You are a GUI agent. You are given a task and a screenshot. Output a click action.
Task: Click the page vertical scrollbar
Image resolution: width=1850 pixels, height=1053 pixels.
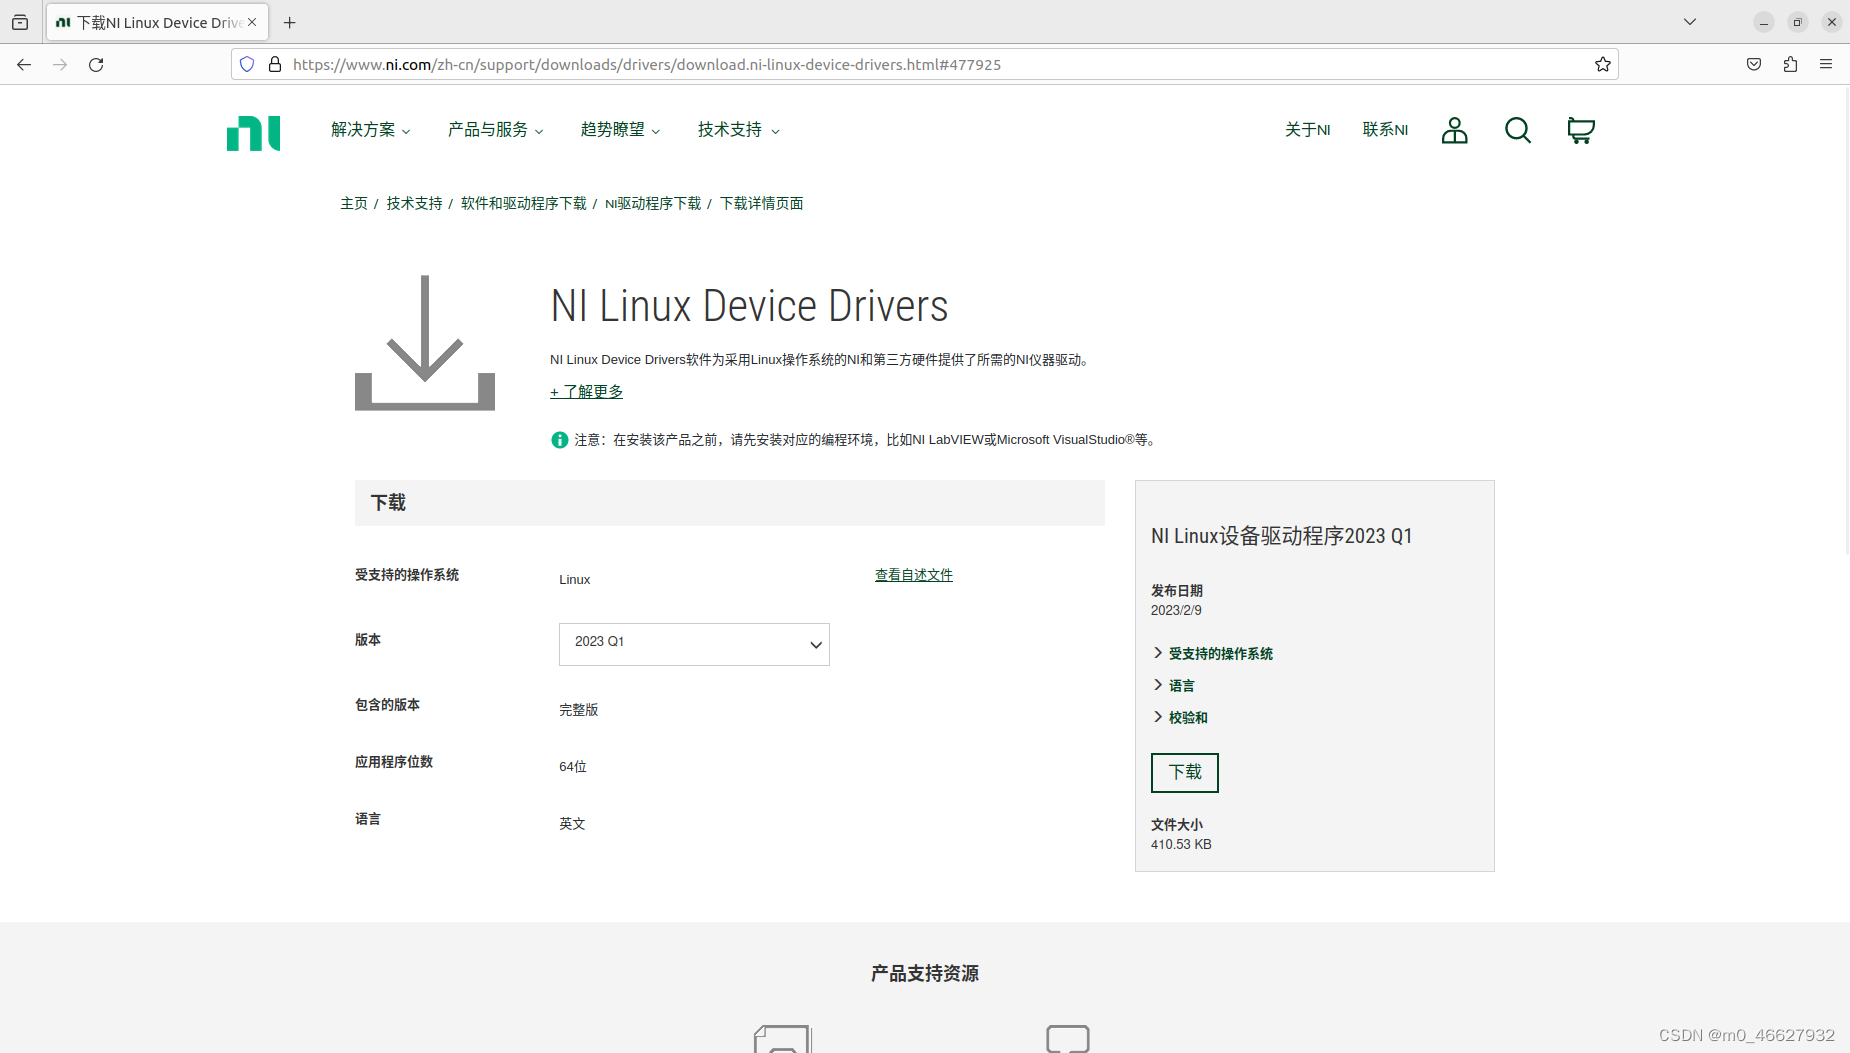click(x=1845, y=320)
